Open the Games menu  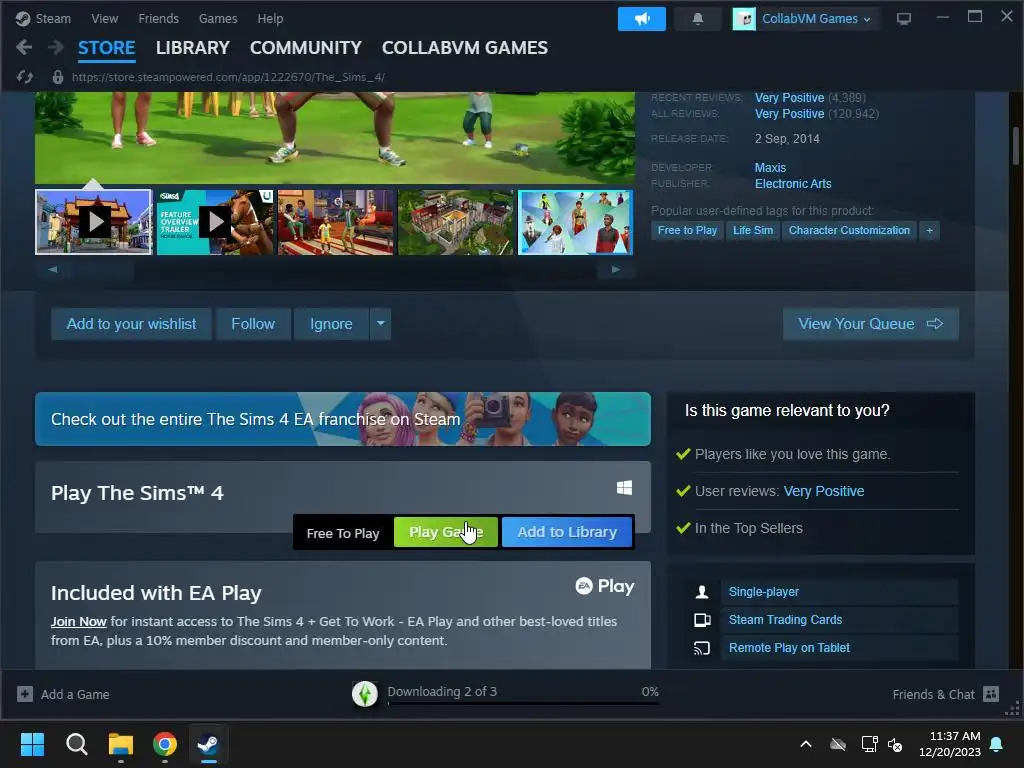218,18
